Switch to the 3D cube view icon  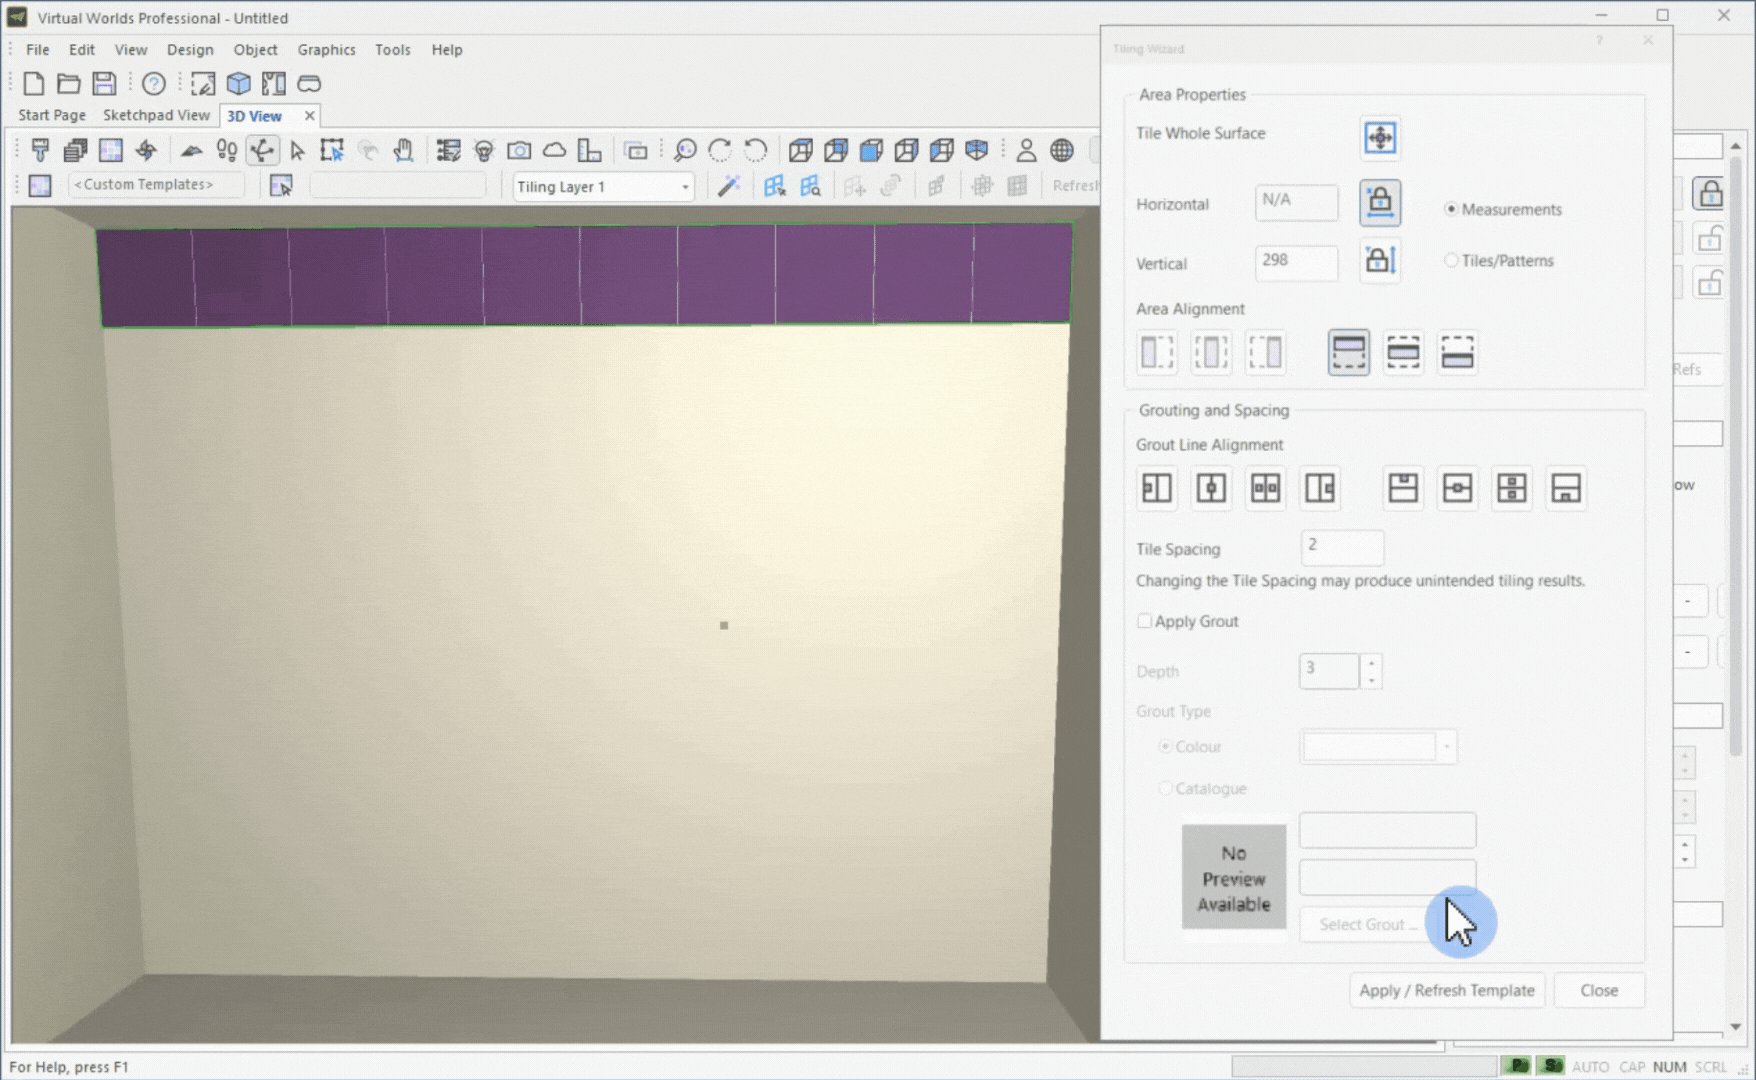pos(238,84)
